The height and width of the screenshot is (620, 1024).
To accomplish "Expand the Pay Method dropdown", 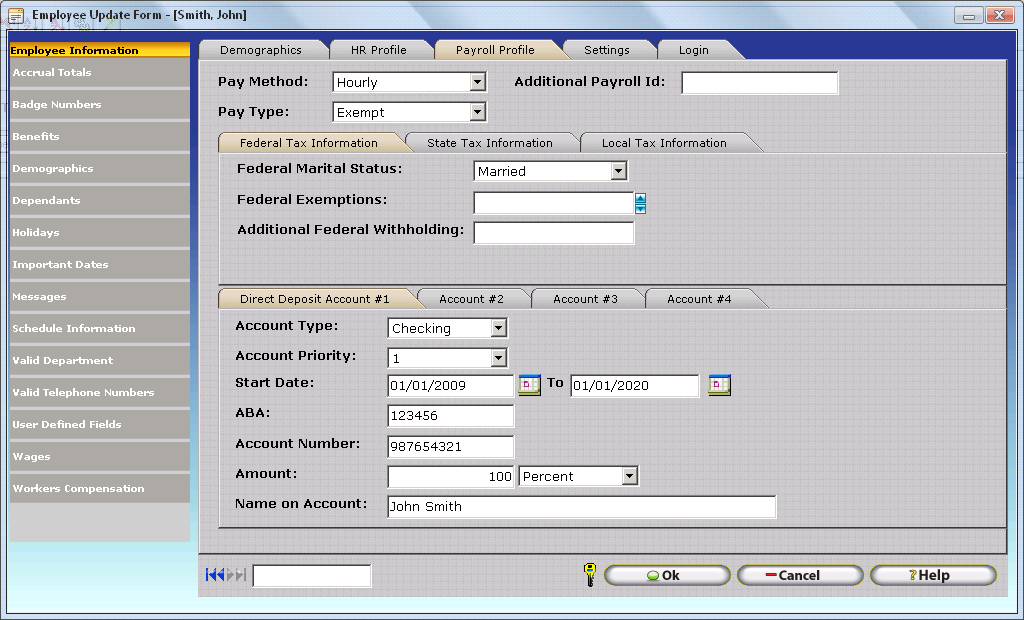I will (477, 82).
